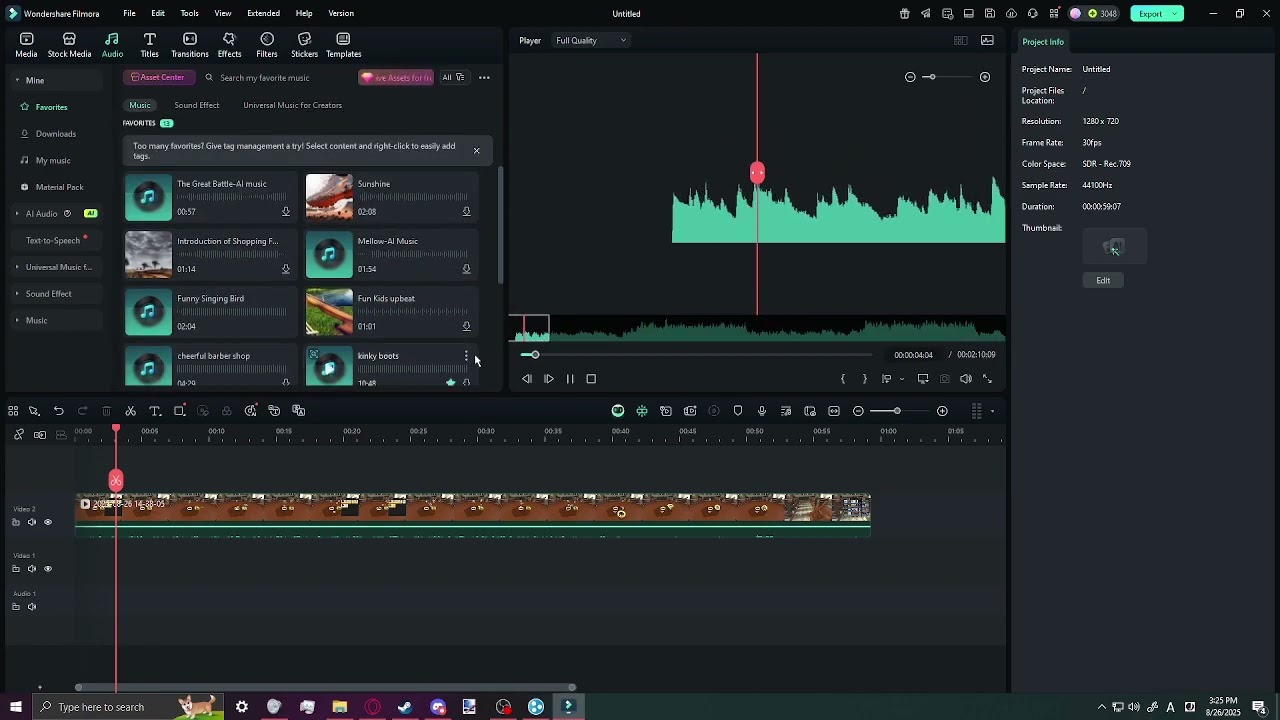Click the player progress slider handle

coord(535,355)
